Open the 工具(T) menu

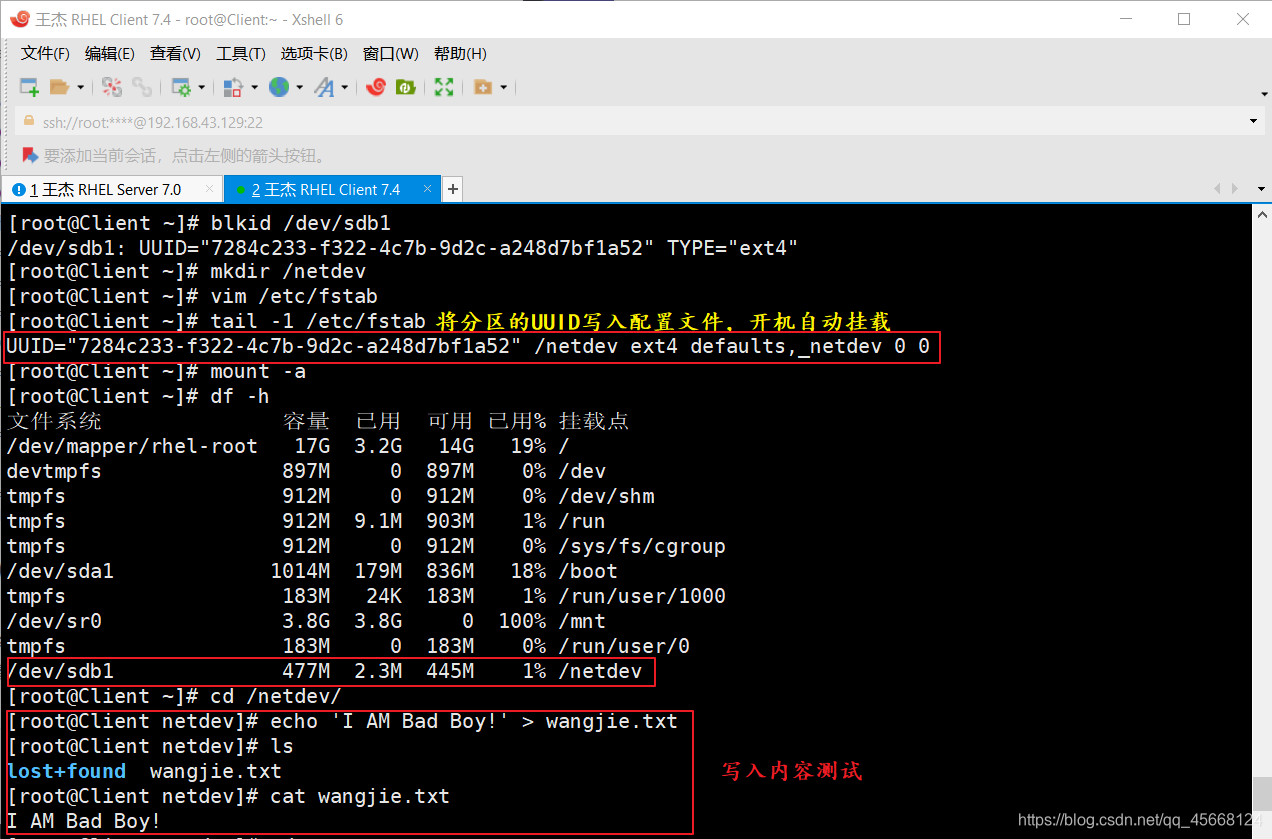(241, 53)
